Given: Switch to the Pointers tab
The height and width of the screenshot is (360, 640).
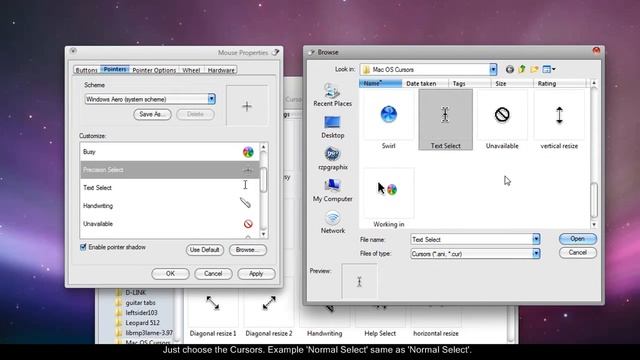Looking at the screenshot, I should pos(115,69).
